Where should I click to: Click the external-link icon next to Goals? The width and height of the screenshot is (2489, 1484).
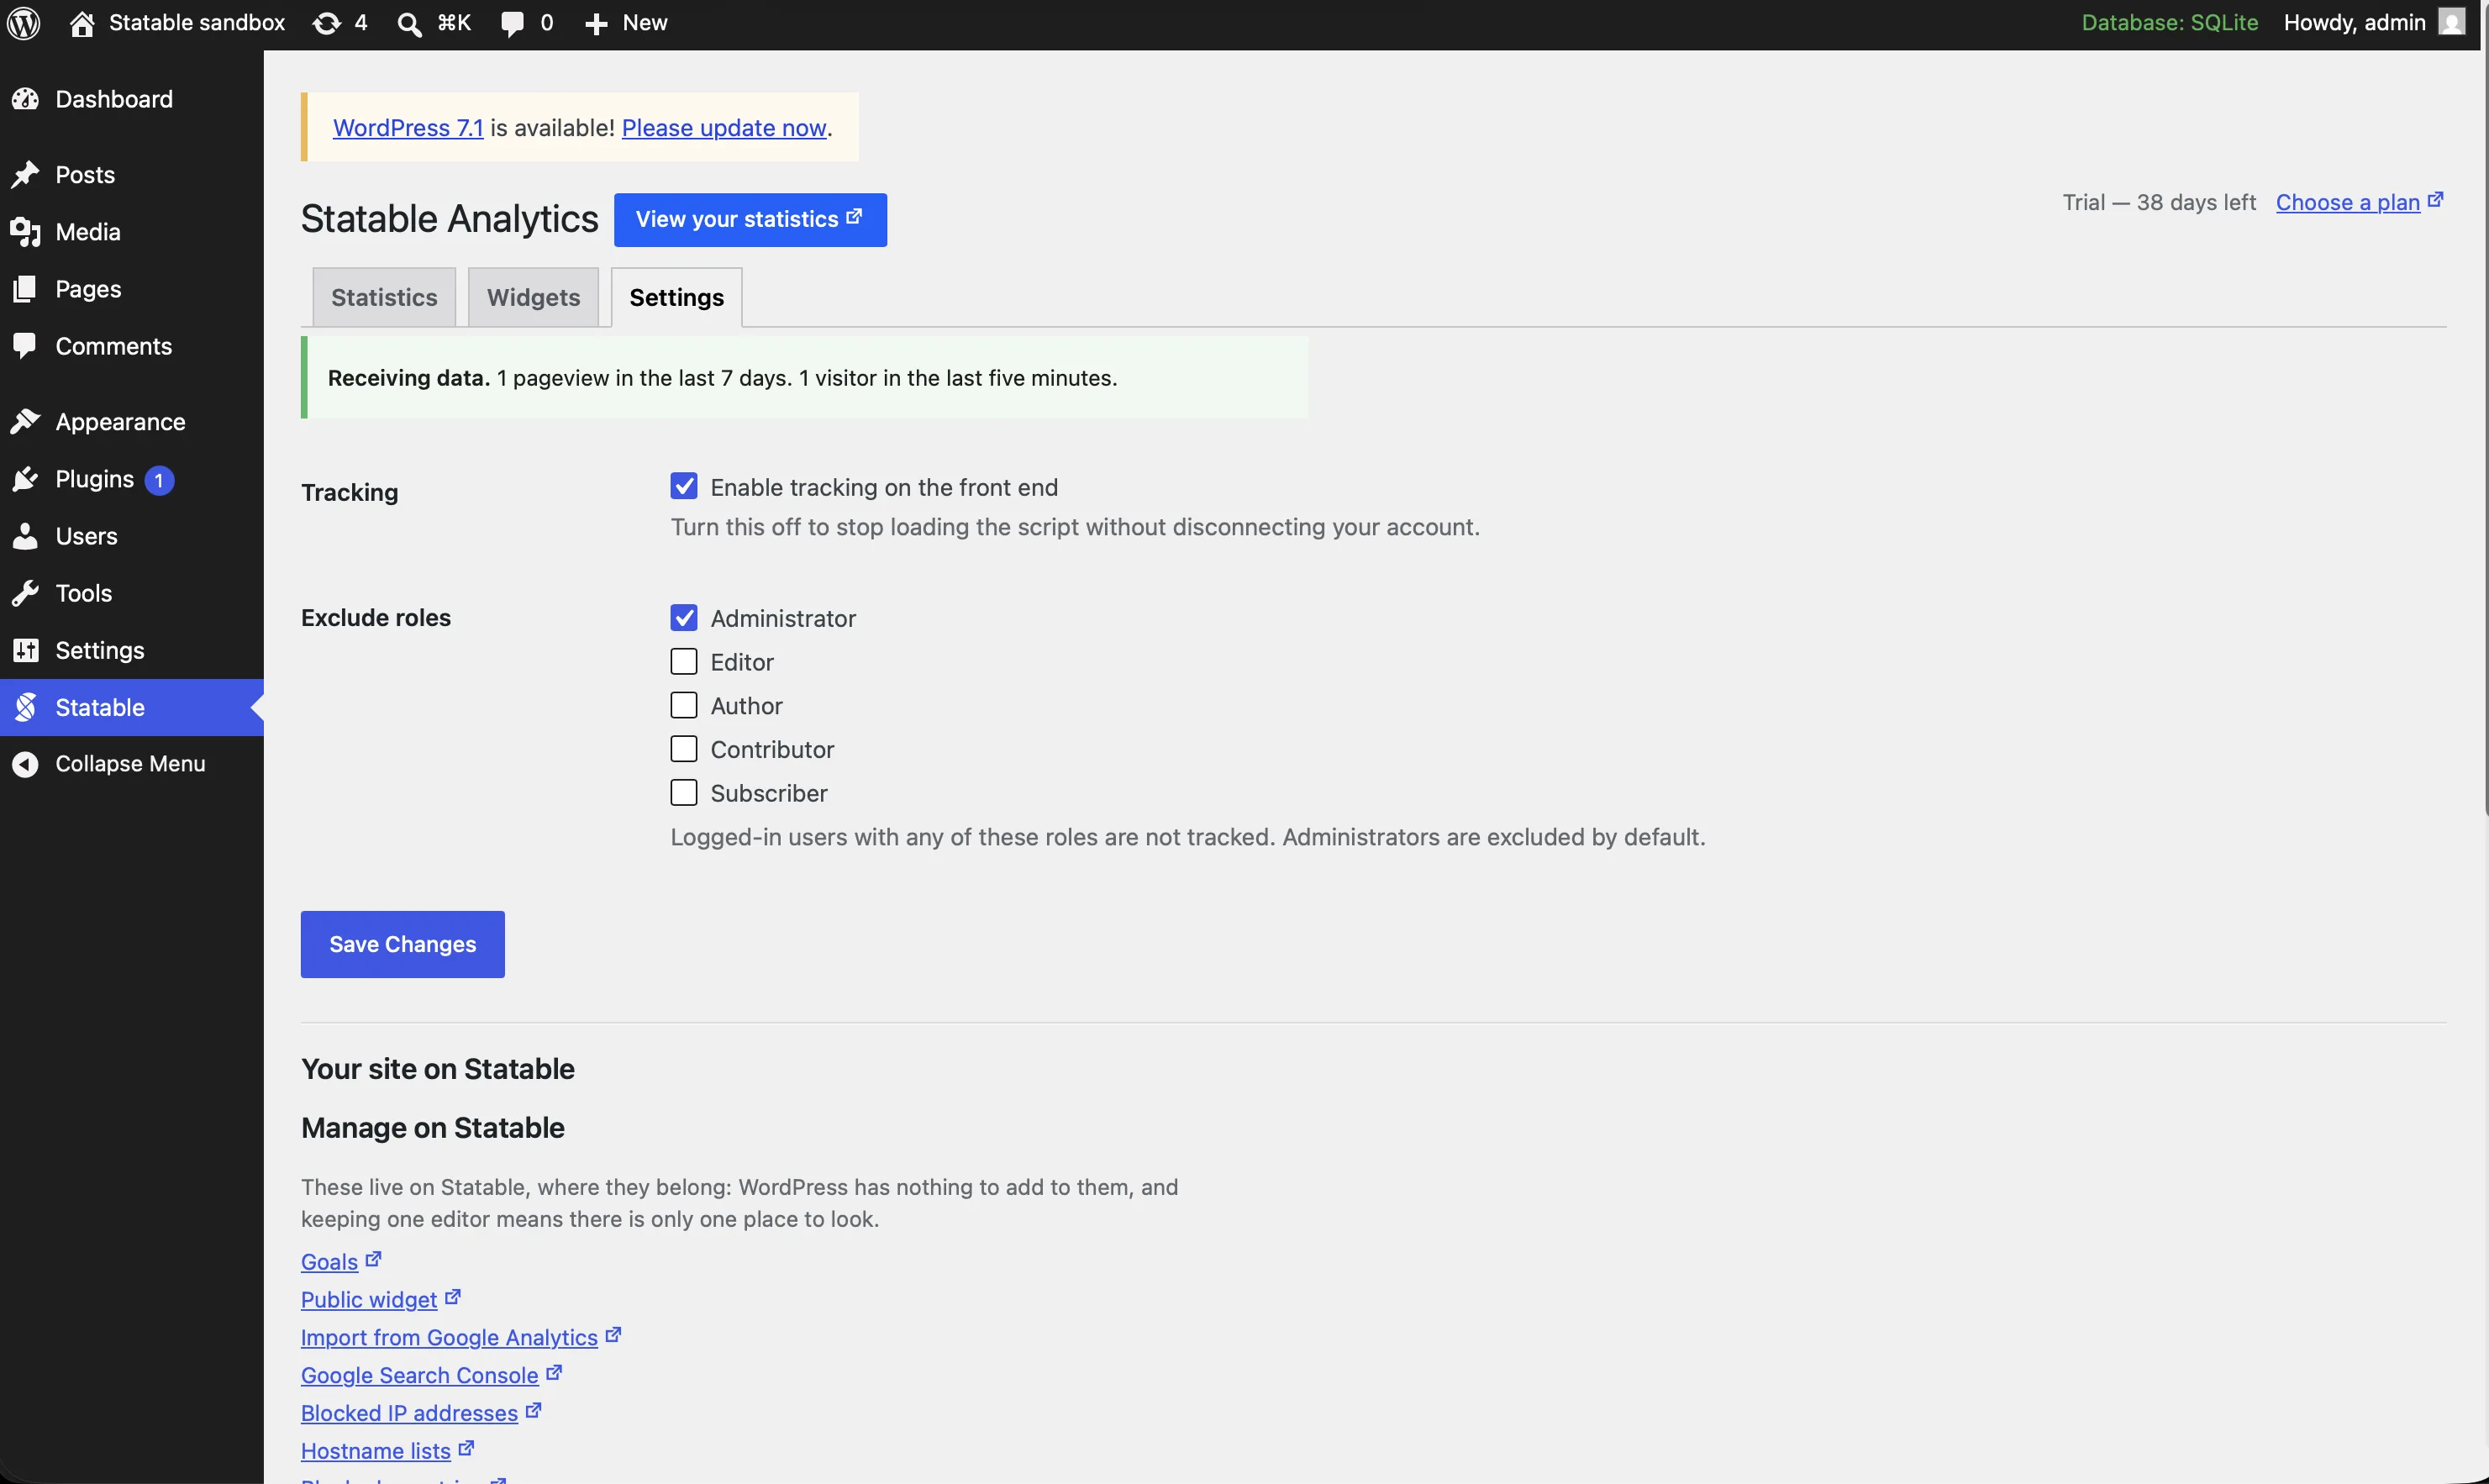pyautogui.click(x=373, y=1260)
